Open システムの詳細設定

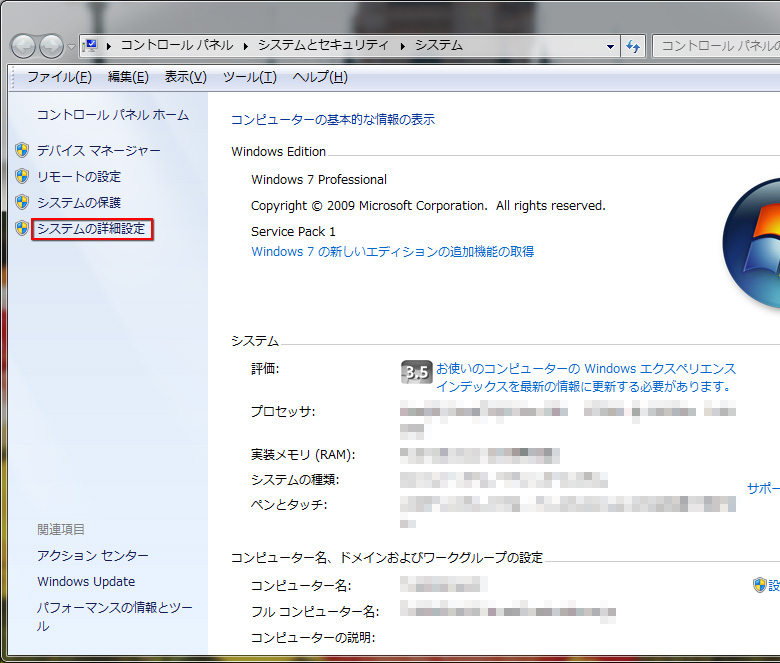[92, 229]
